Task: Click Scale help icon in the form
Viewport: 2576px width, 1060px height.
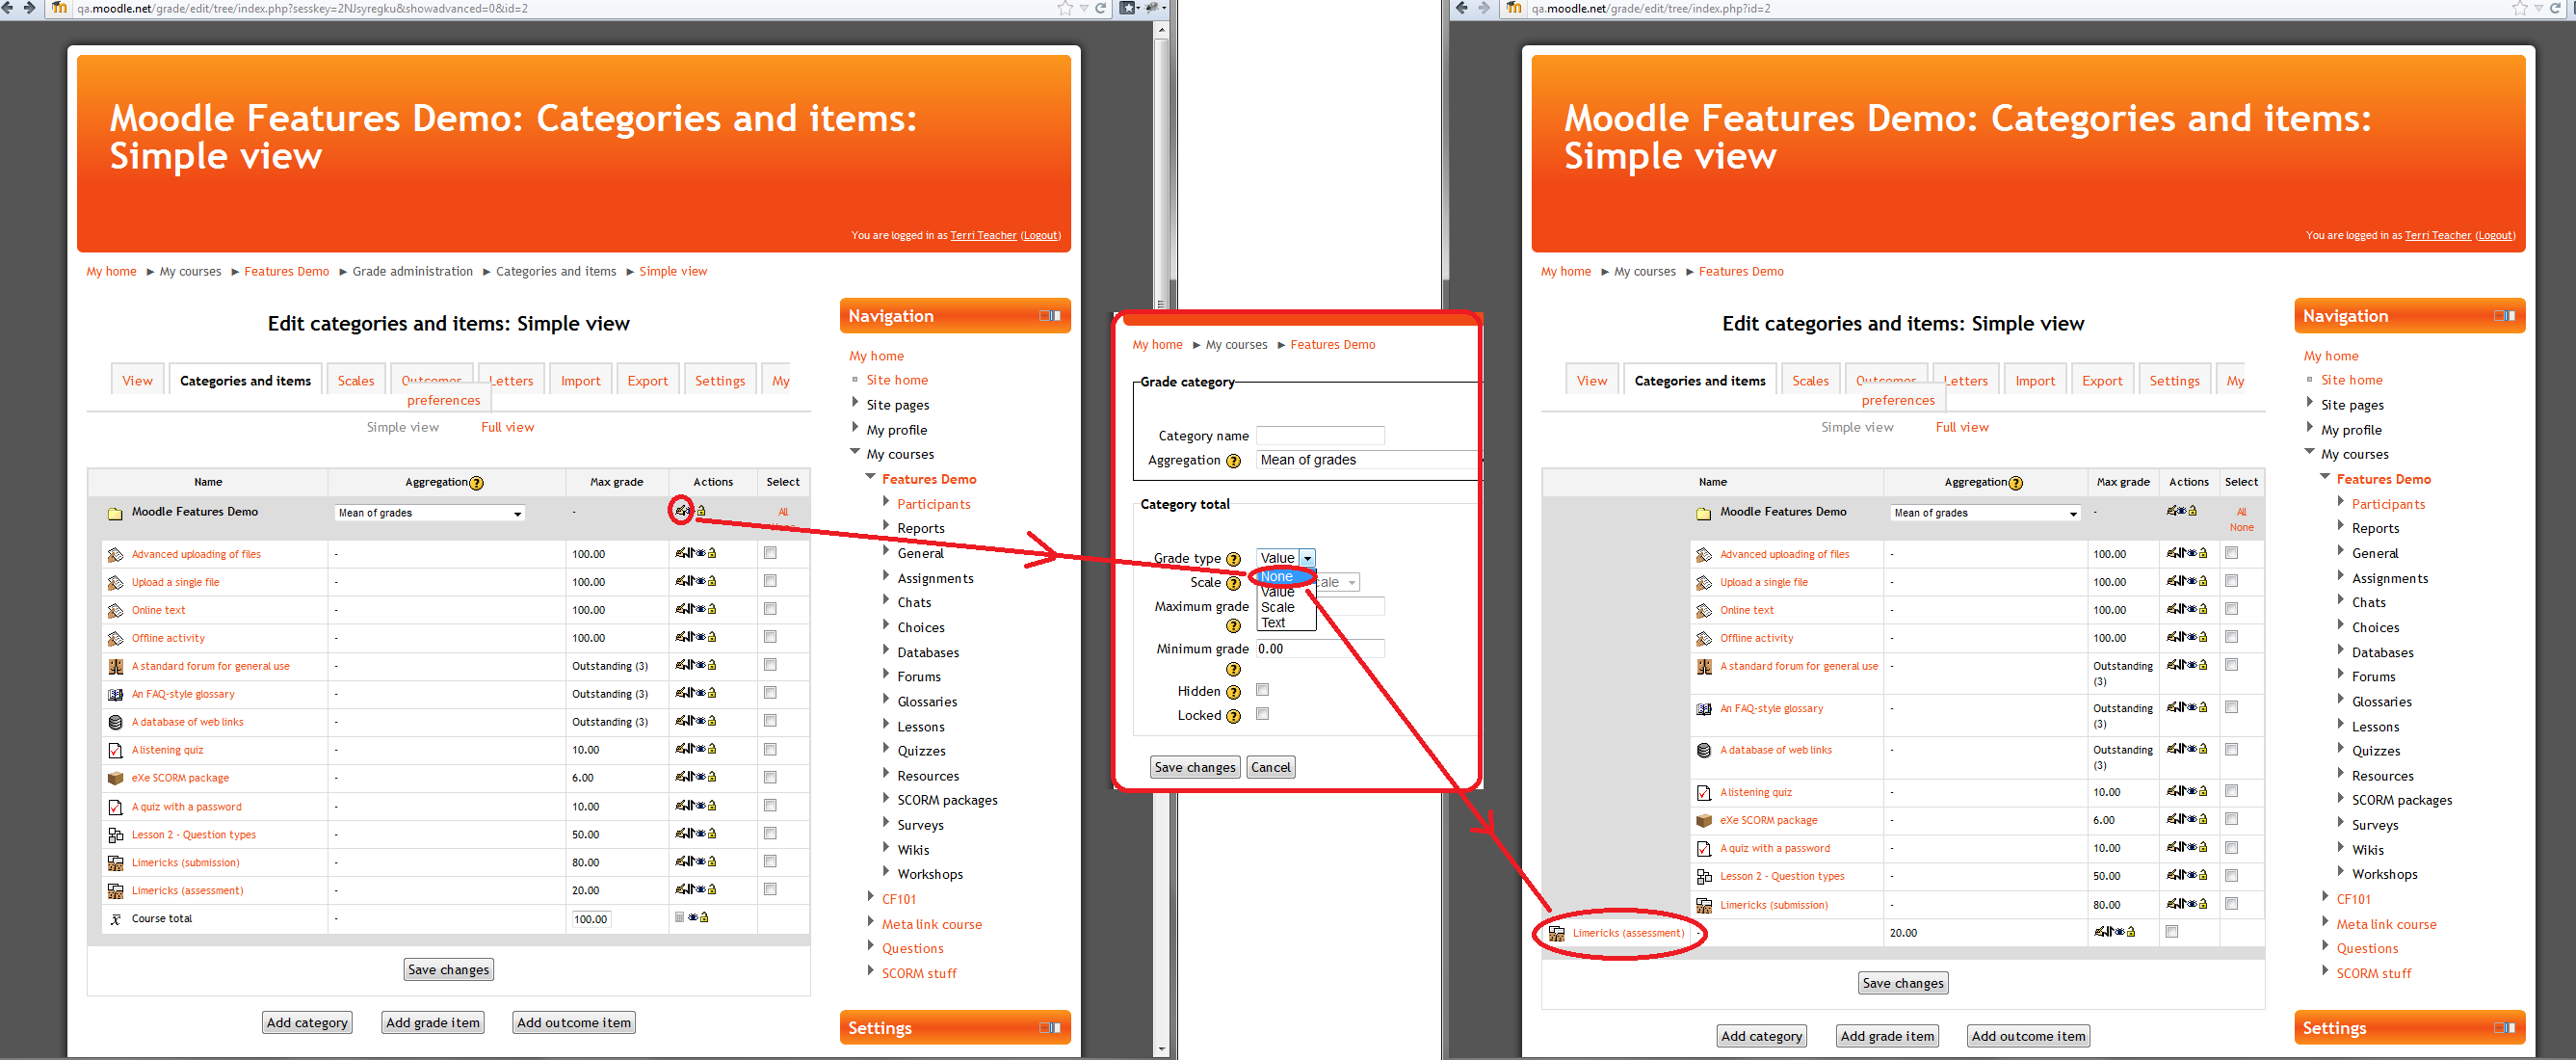Action: 1234,584
